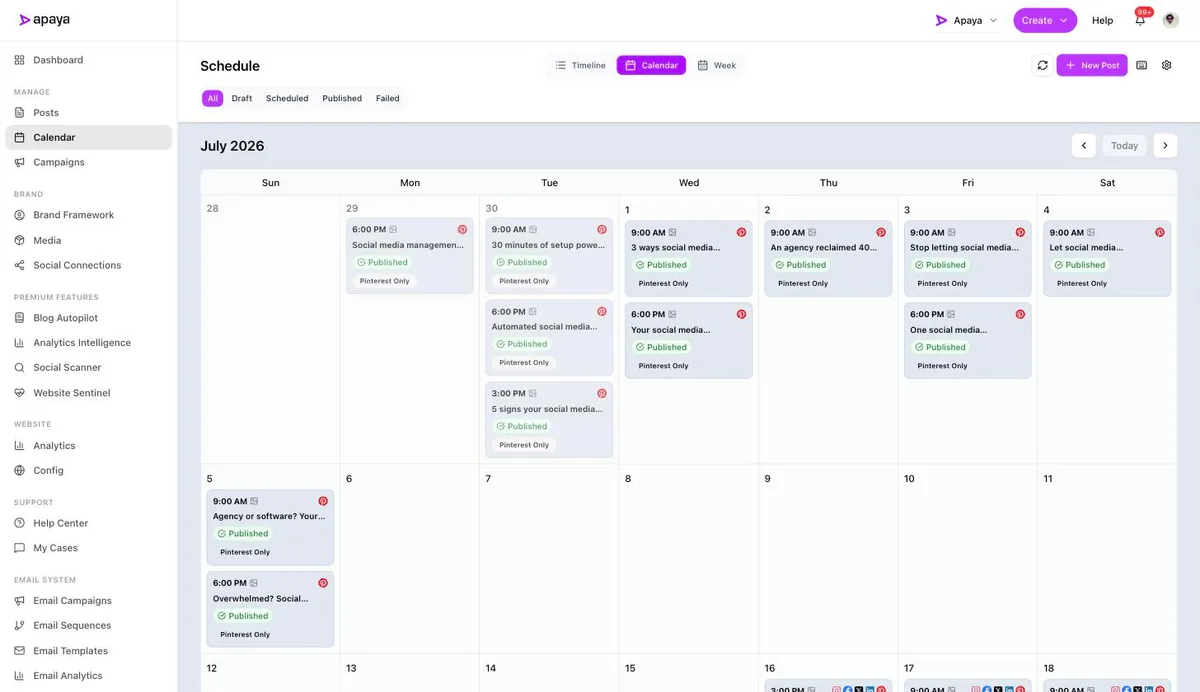This screenshot has width=1200, height=692.
Task: Go to previous month
Action: pos(1084,146)
